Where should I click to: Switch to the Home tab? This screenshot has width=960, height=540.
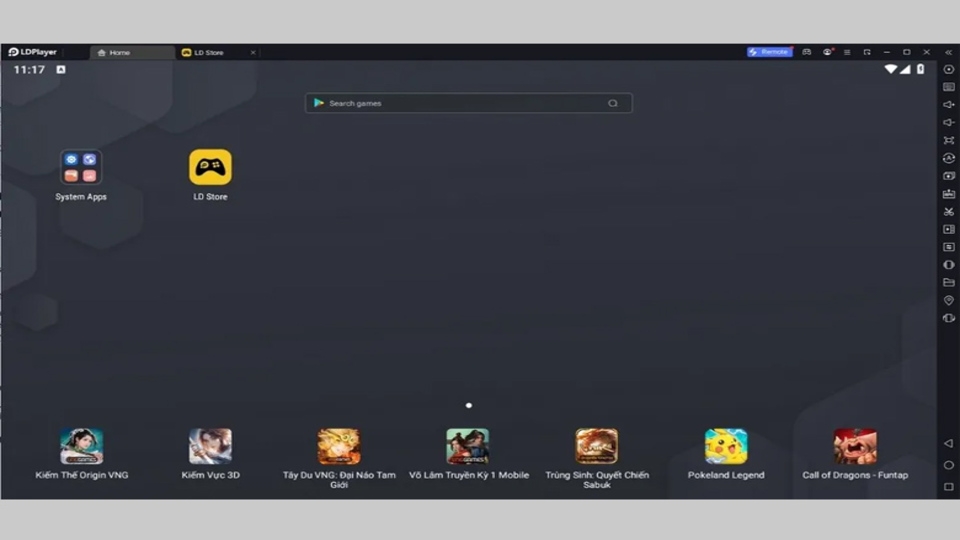[132, 53]
